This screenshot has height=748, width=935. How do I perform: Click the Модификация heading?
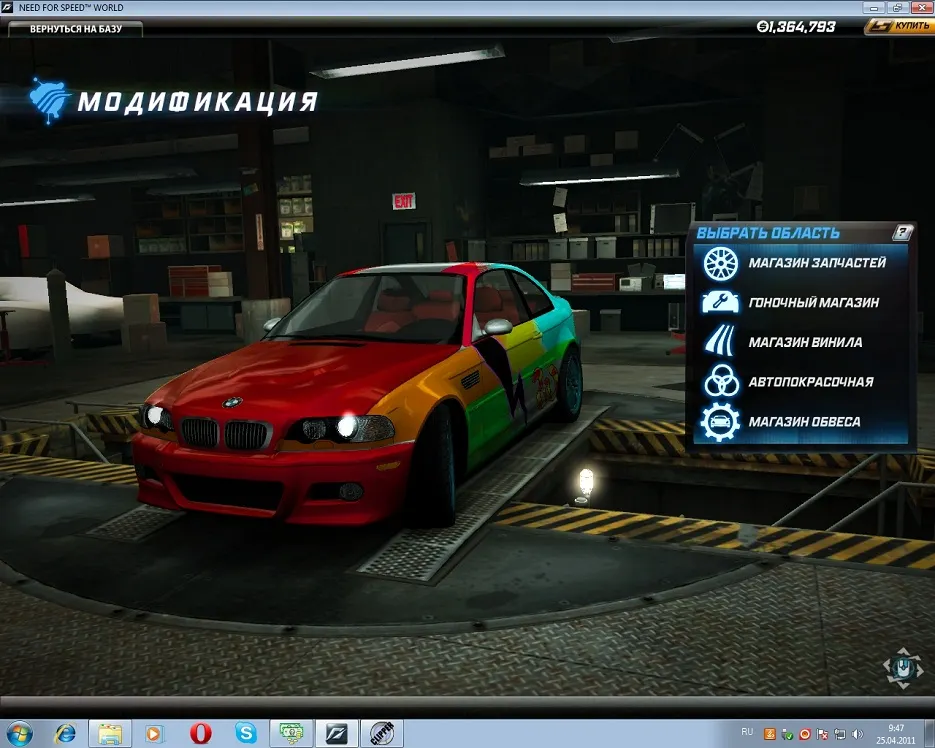[197, 101]
